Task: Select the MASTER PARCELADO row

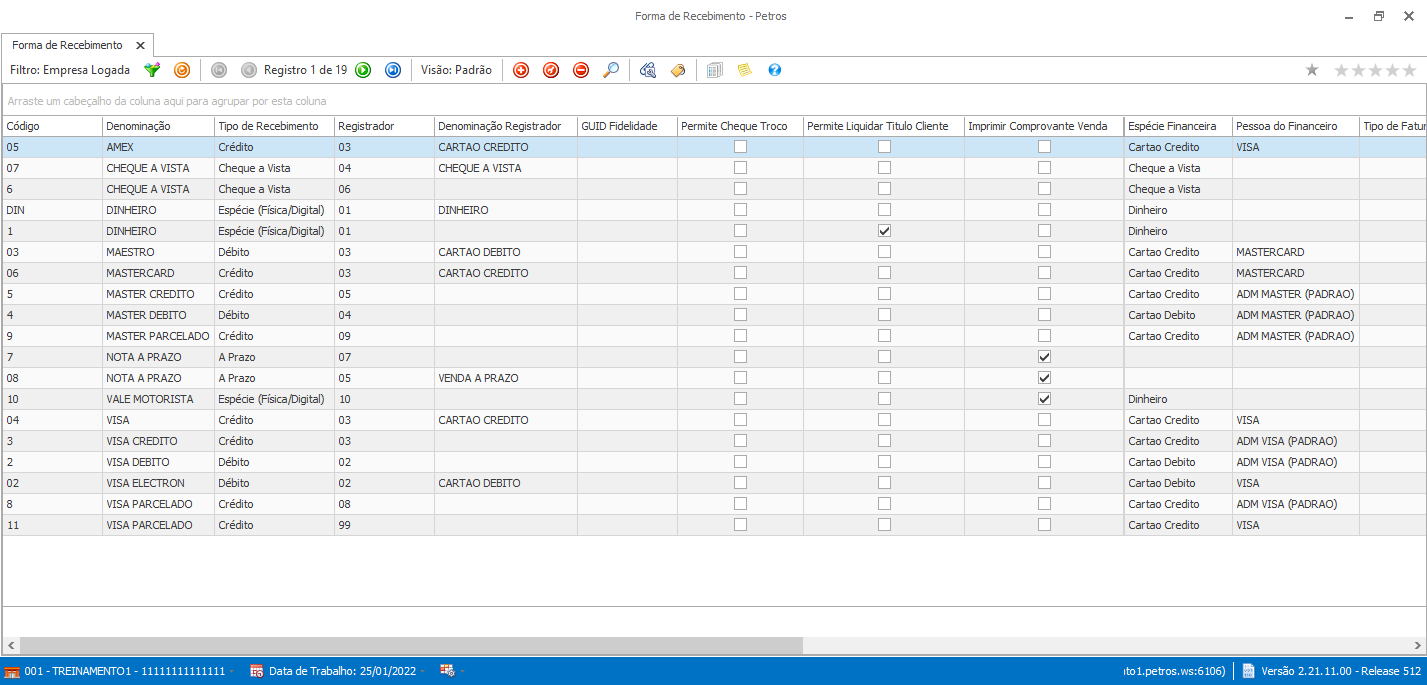Action: click(713, 336)
